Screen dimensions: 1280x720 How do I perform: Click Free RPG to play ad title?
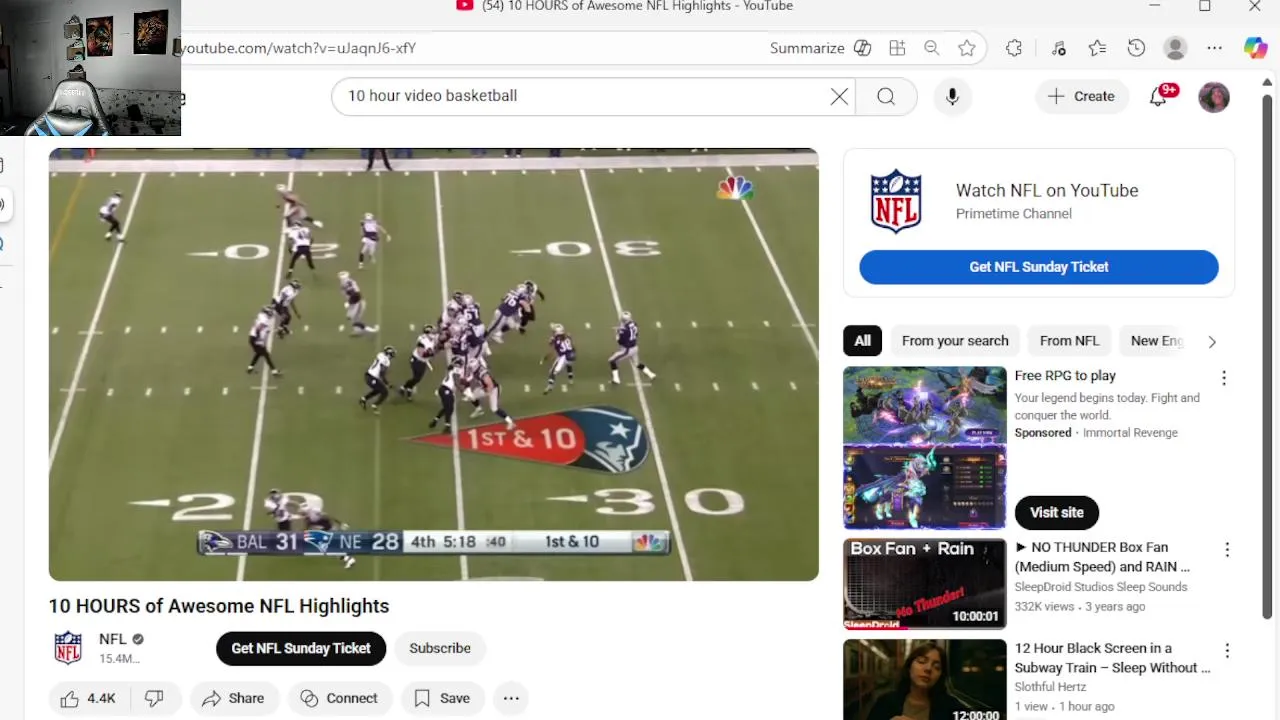[1065, 376]
